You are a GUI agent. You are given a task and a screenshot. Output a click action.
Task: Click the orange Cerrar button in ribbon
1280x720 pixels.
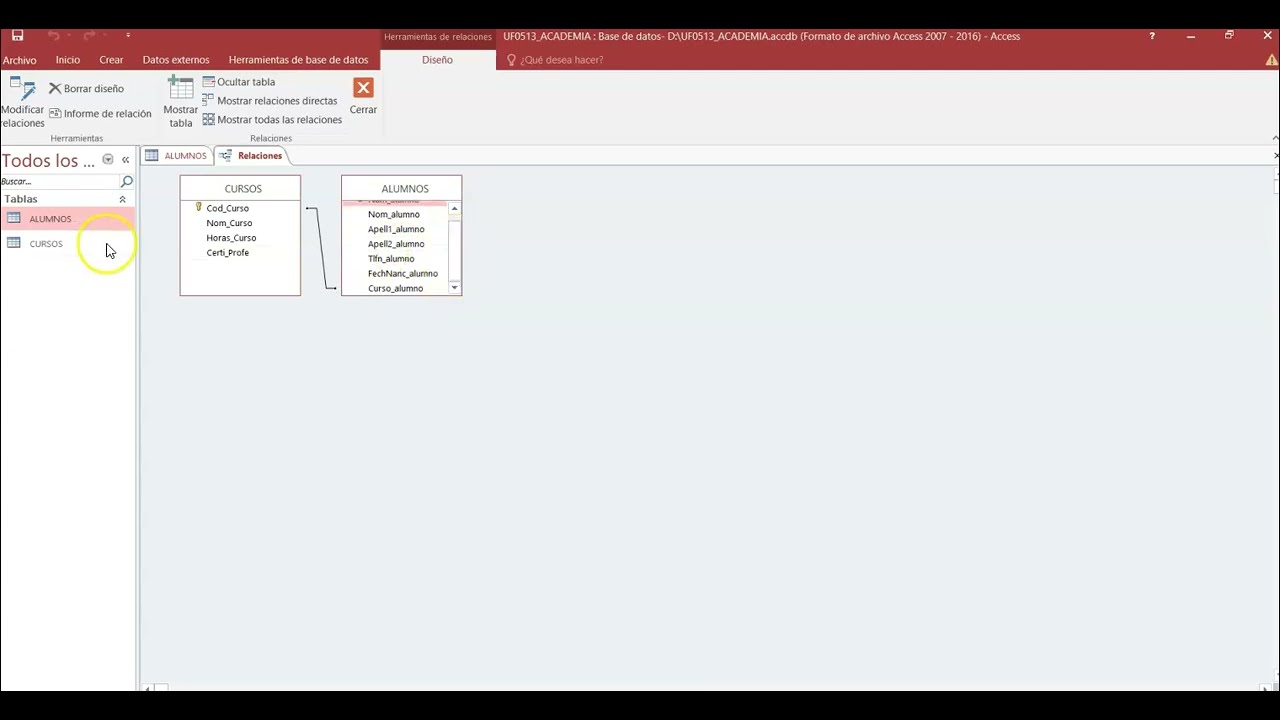(363, 97)
